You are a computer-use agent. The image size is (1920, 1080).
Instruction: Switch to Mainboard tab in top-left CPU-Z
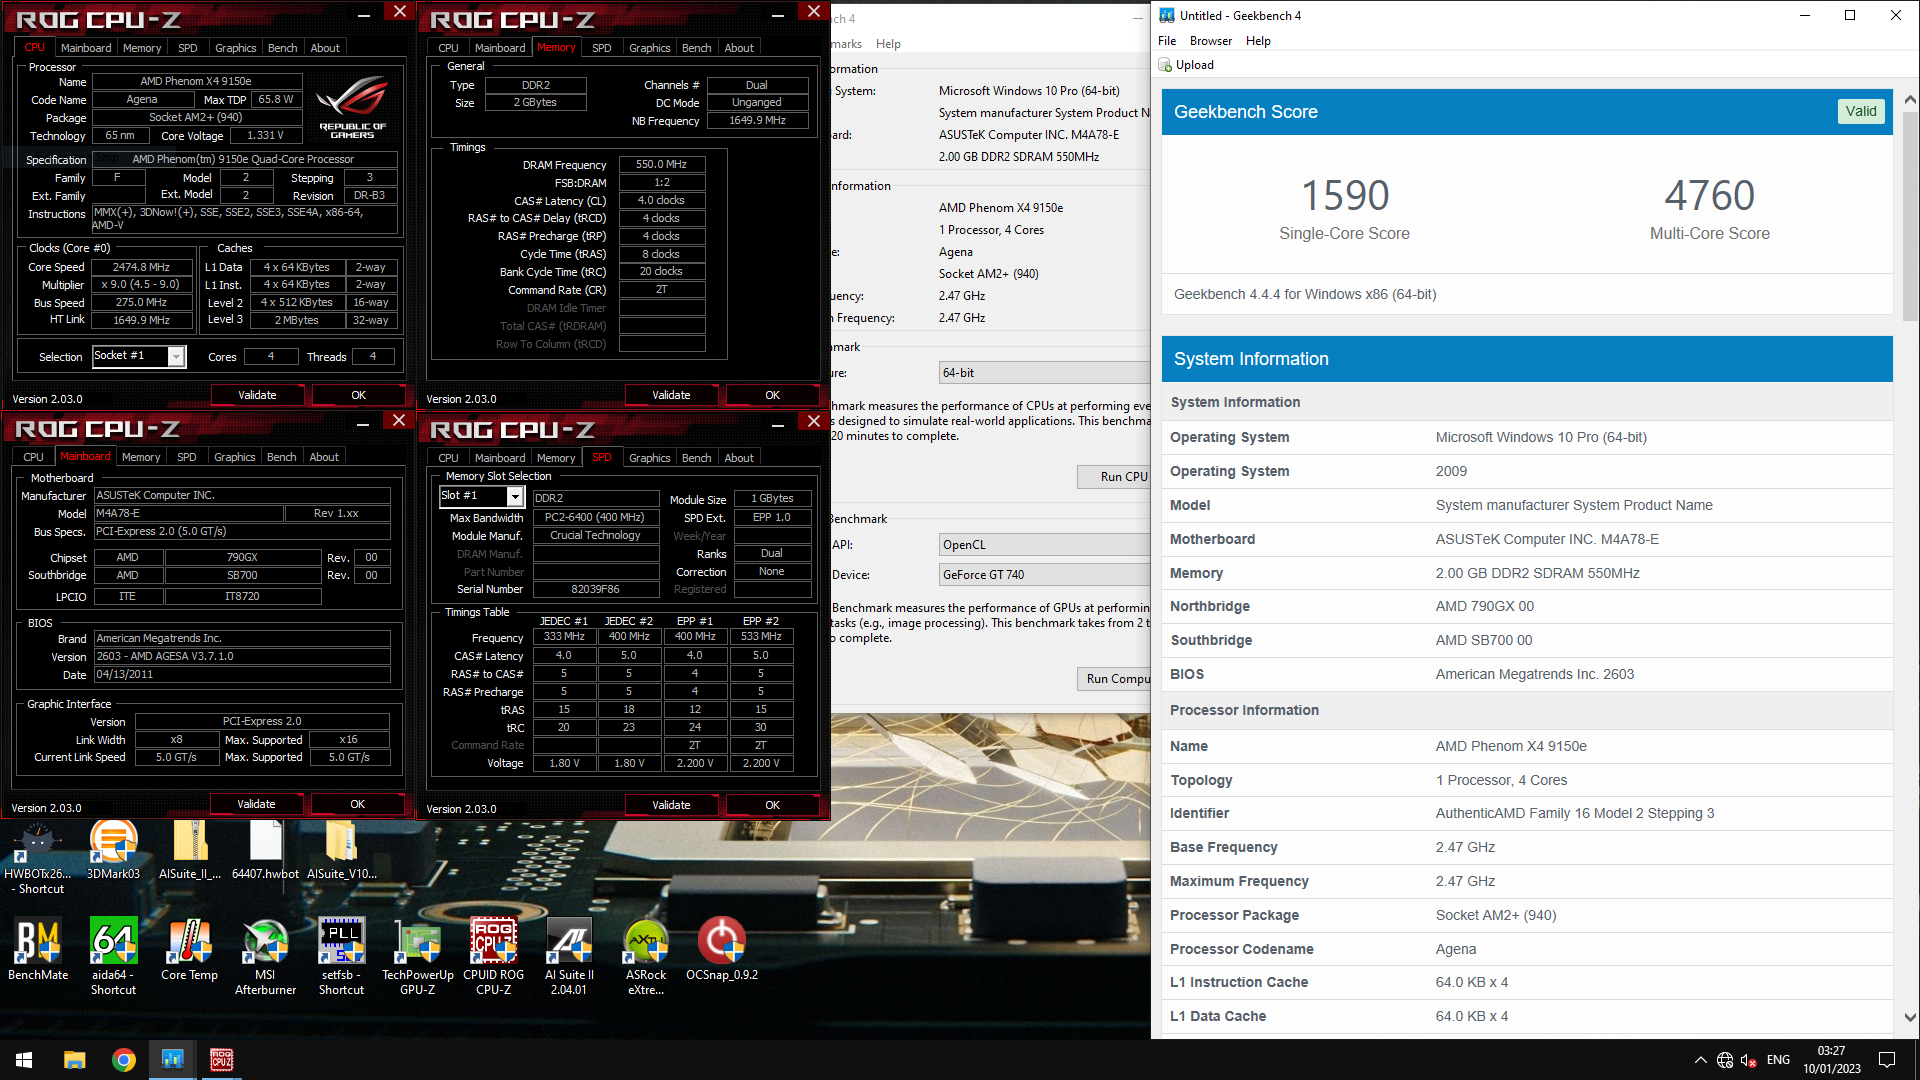(x=86, y=48)
